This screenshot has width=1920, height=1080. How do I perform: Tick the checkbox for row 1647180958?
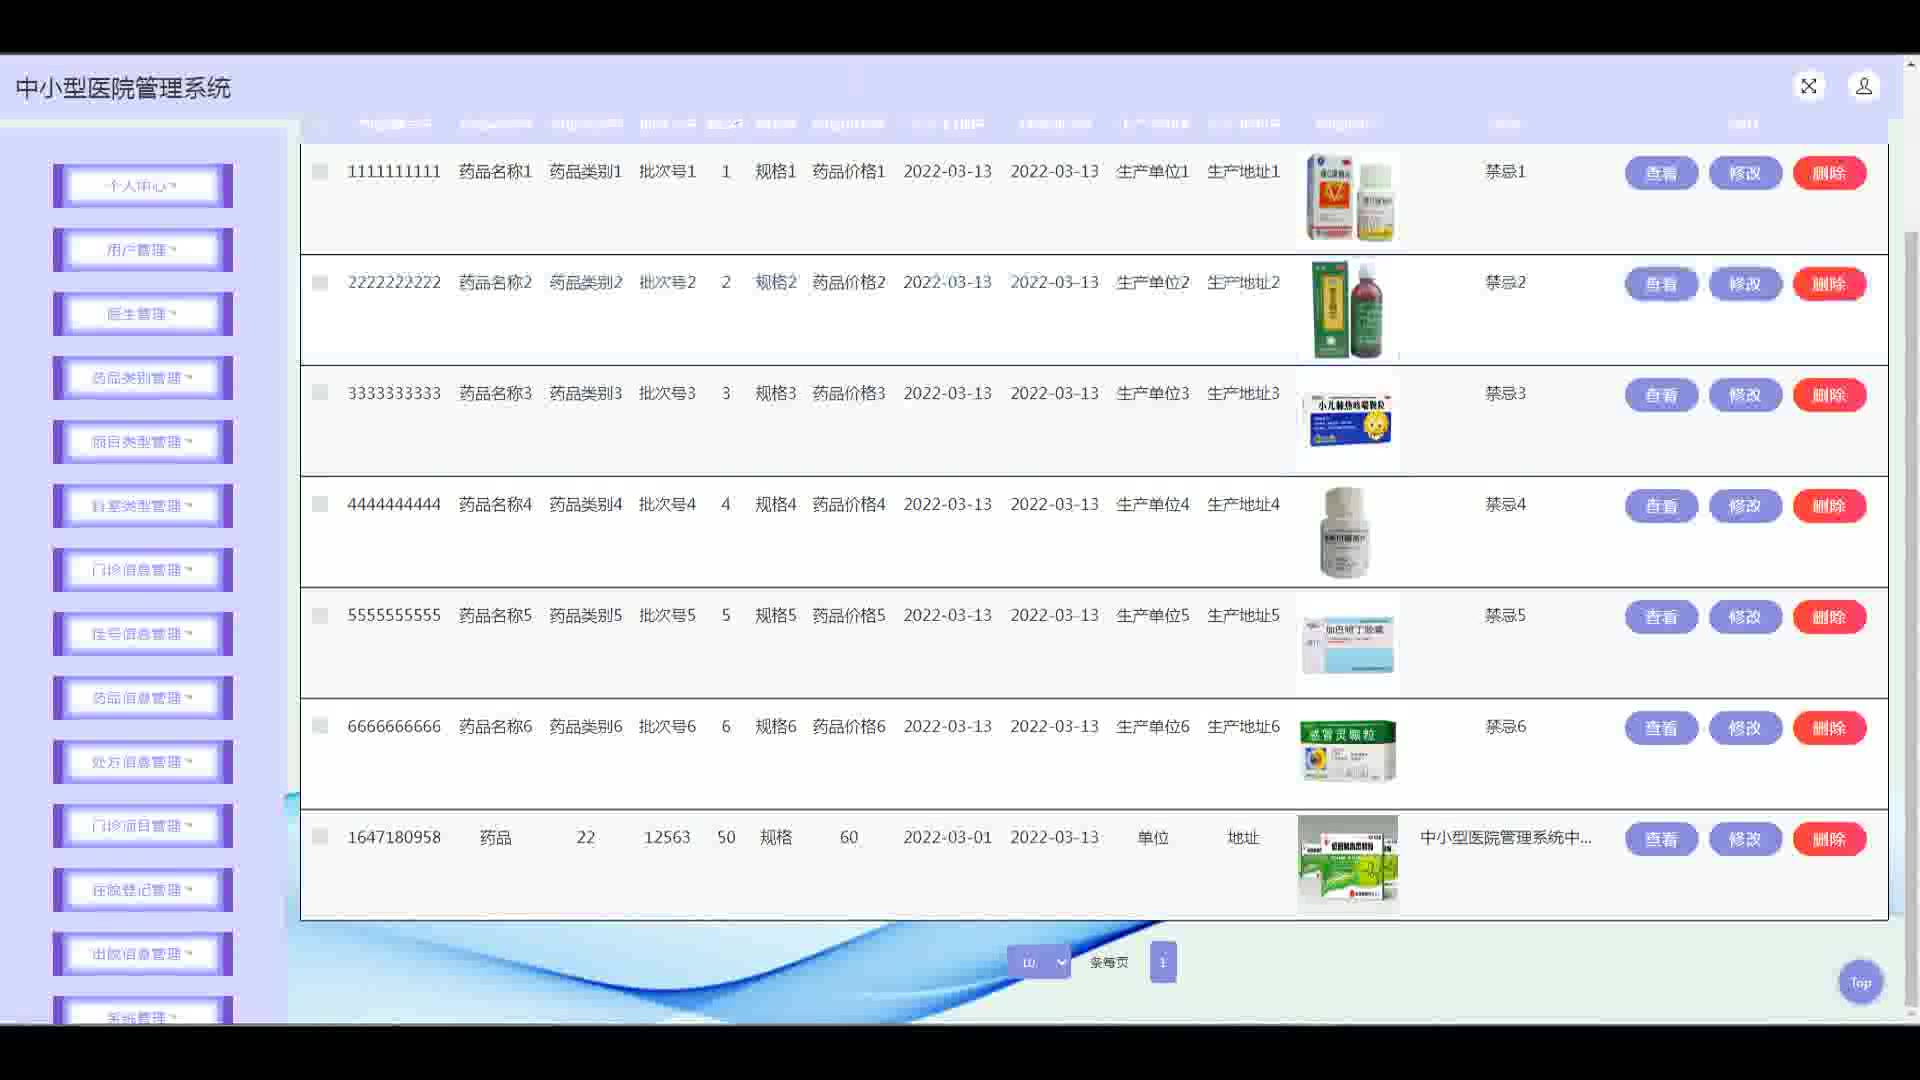320,837
